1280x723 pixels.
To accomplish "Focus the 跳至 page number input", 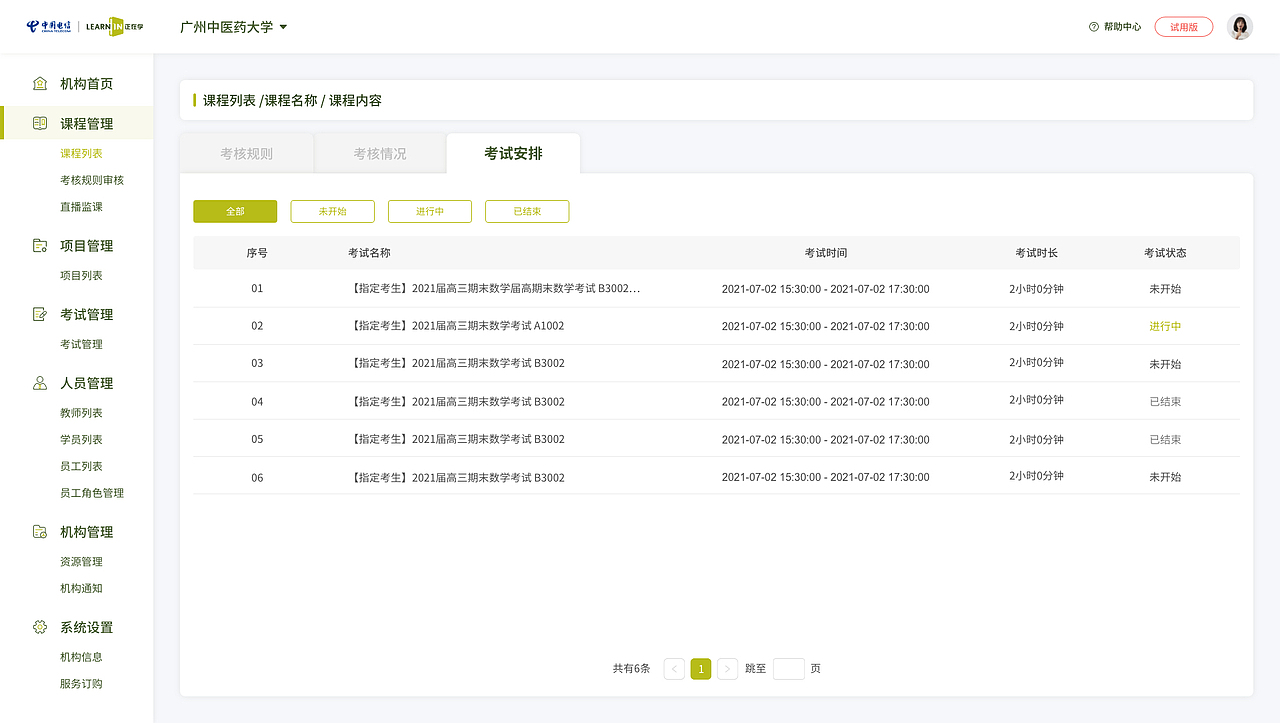I will (789, 668).
